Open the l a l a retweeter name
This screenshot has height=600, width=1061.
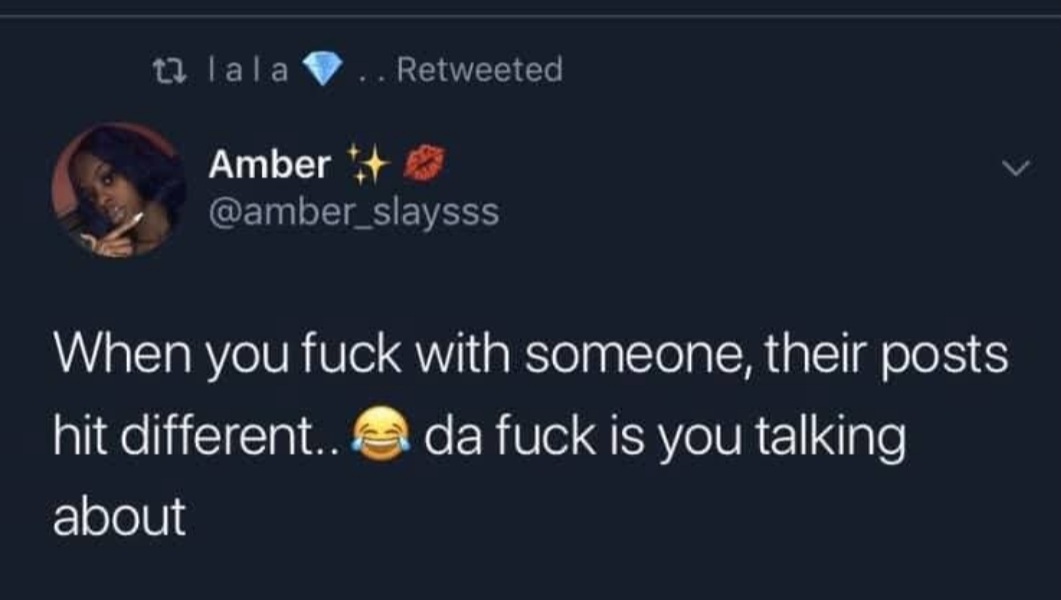click(x=248, y=70)
